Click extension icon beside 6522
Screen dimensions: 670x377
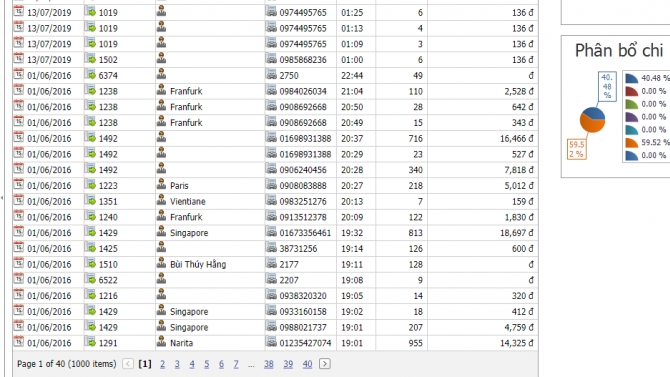(x=90, y=279)
